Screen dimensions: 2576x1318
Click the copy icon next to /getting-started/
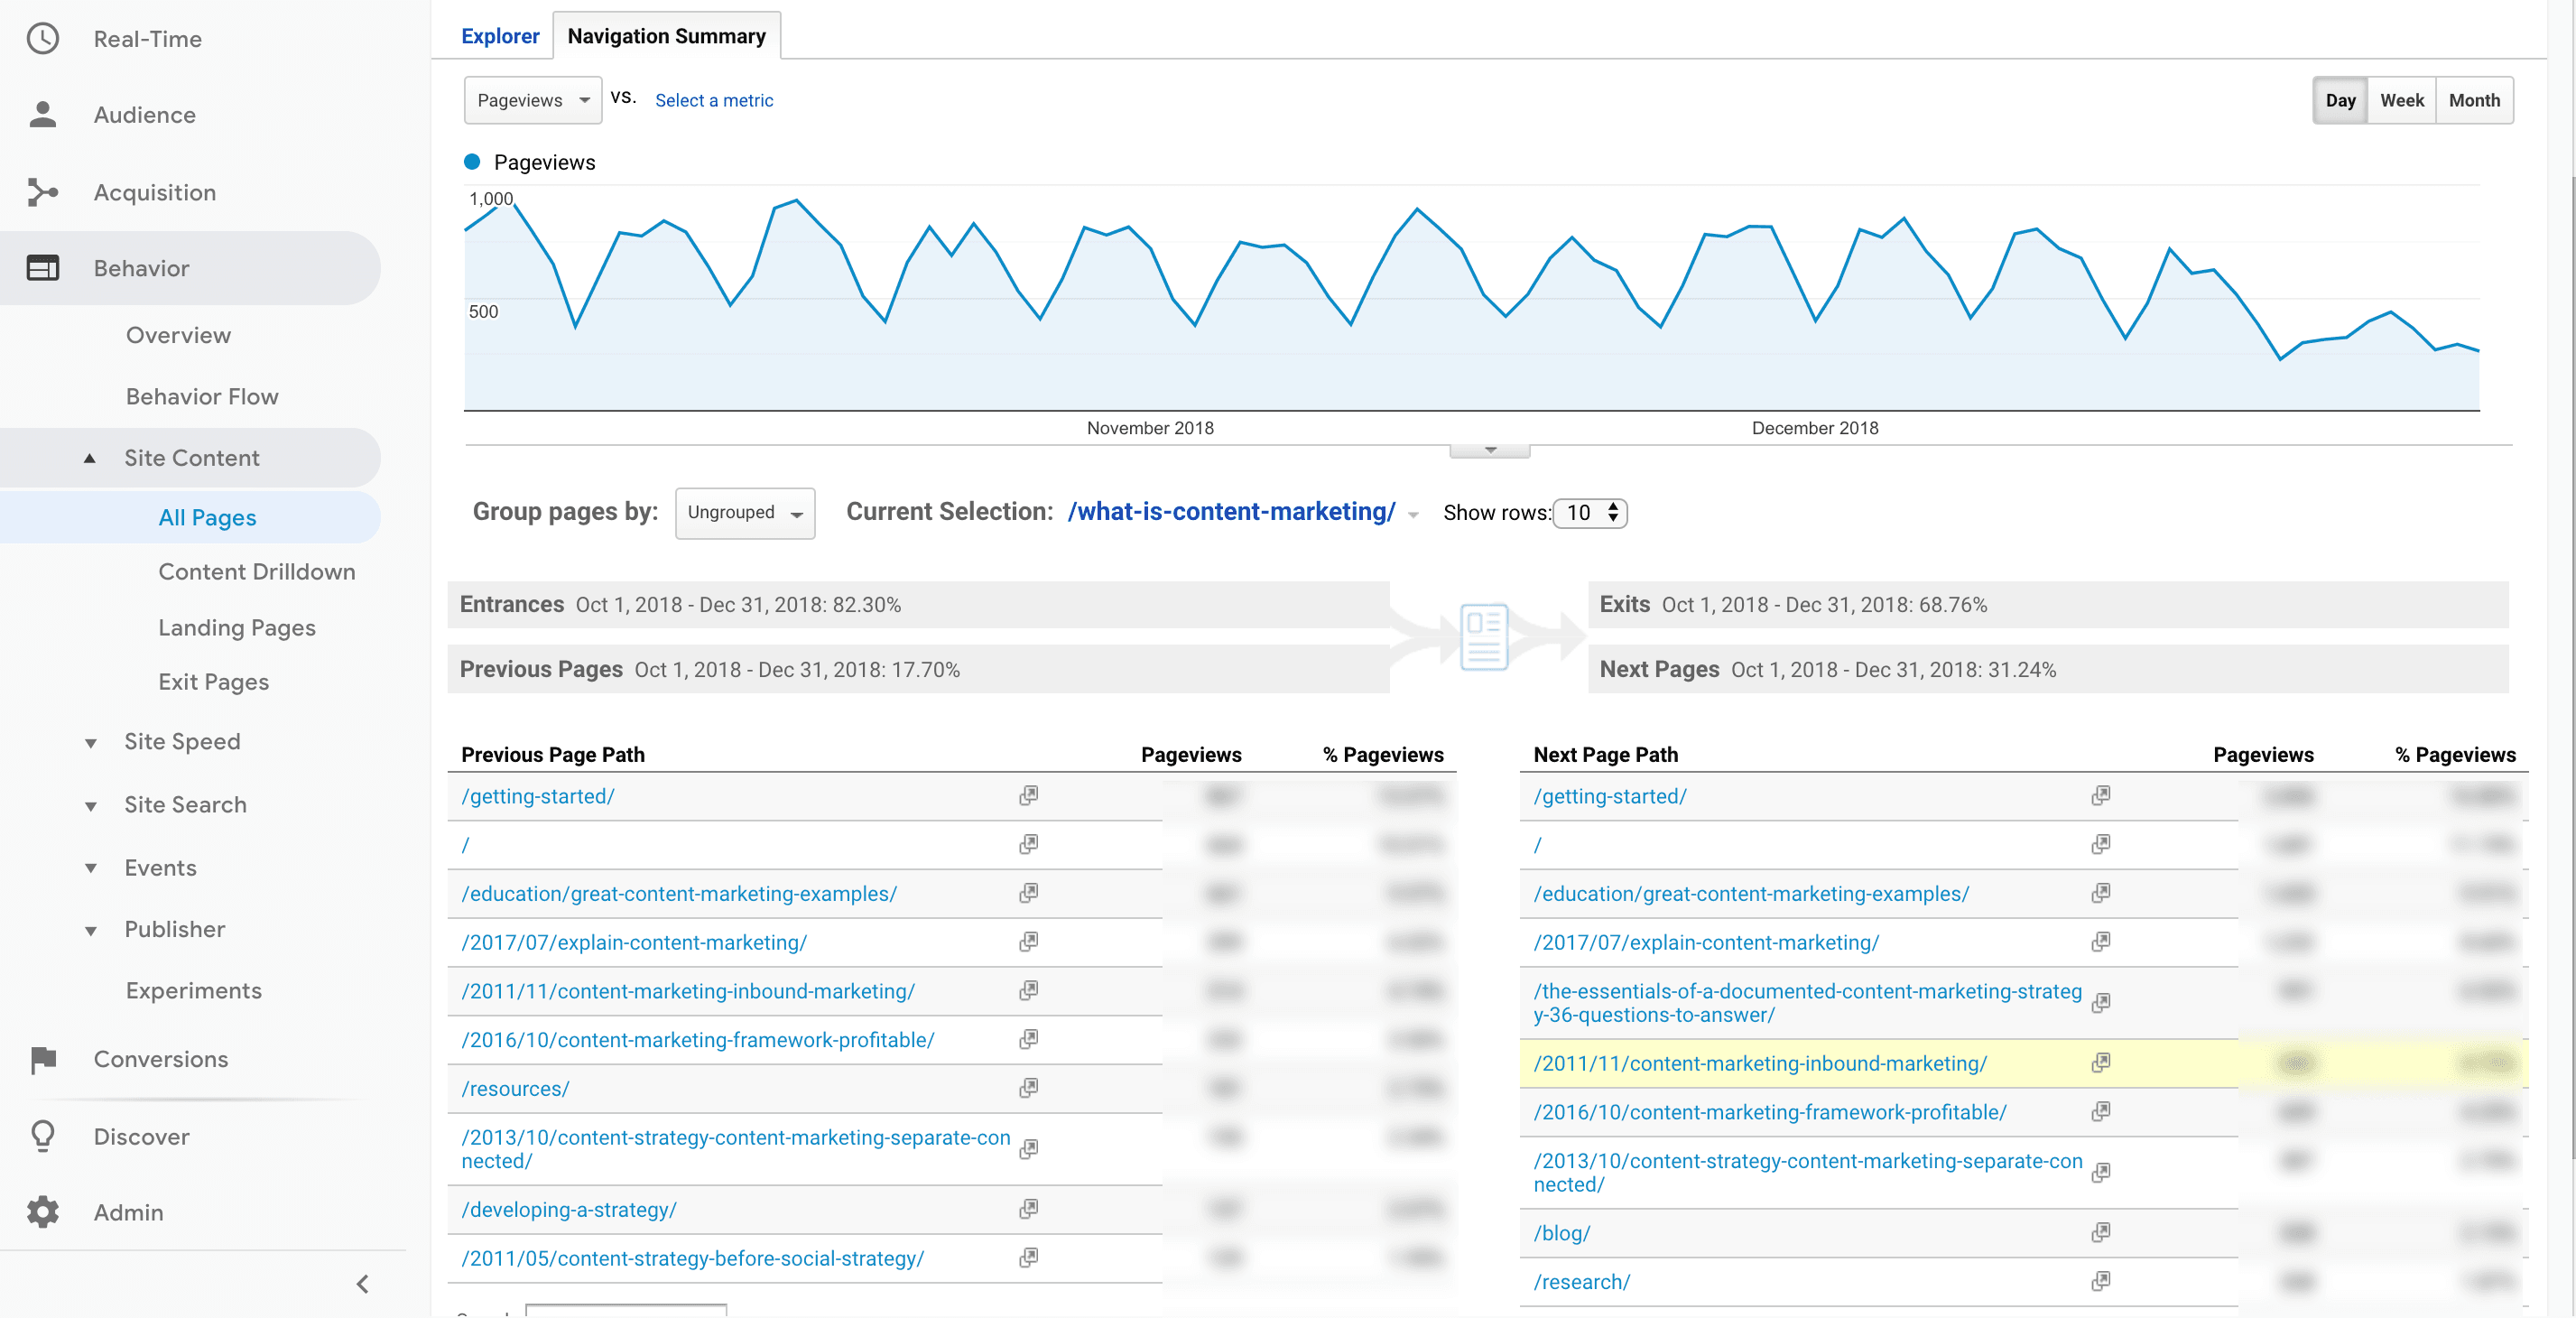tap(1027, 795)
